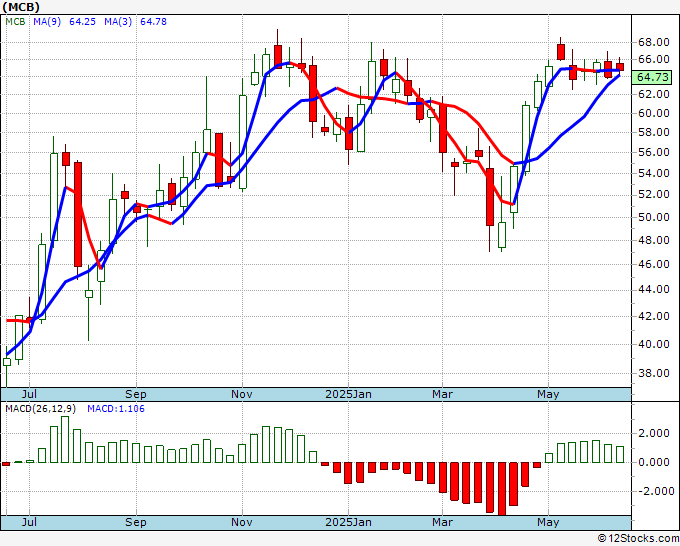Click the MACD(26,12,9) indicator label
680x546 pixels.
click(41, 409)
